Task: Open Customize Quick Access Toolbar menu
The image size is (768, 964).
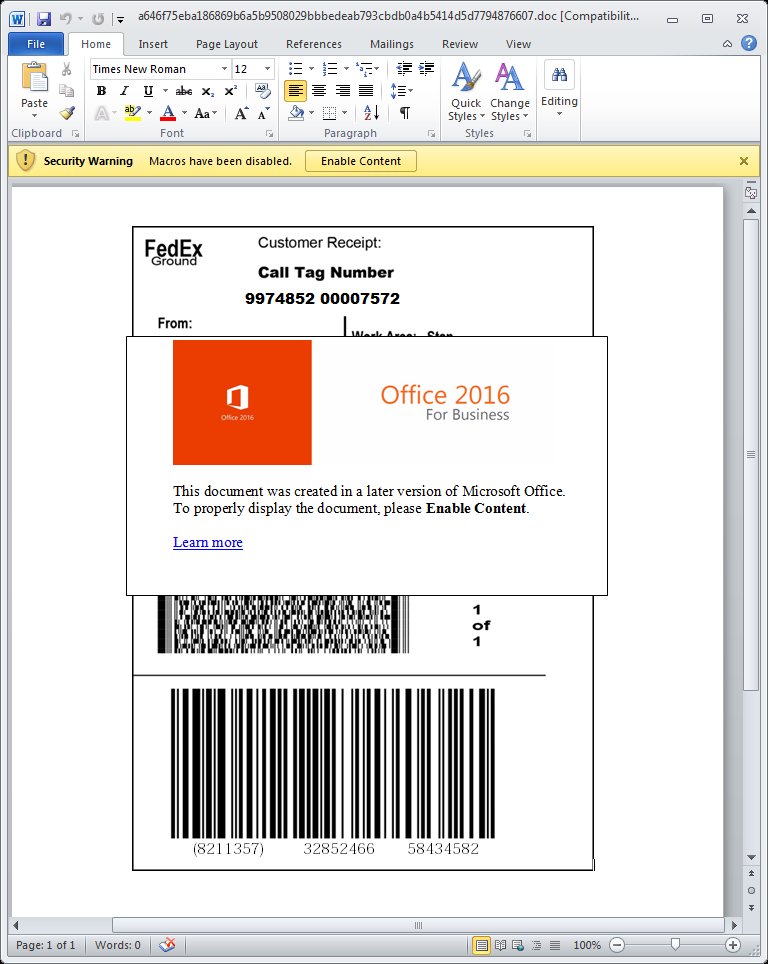Action: coord(121,19)
